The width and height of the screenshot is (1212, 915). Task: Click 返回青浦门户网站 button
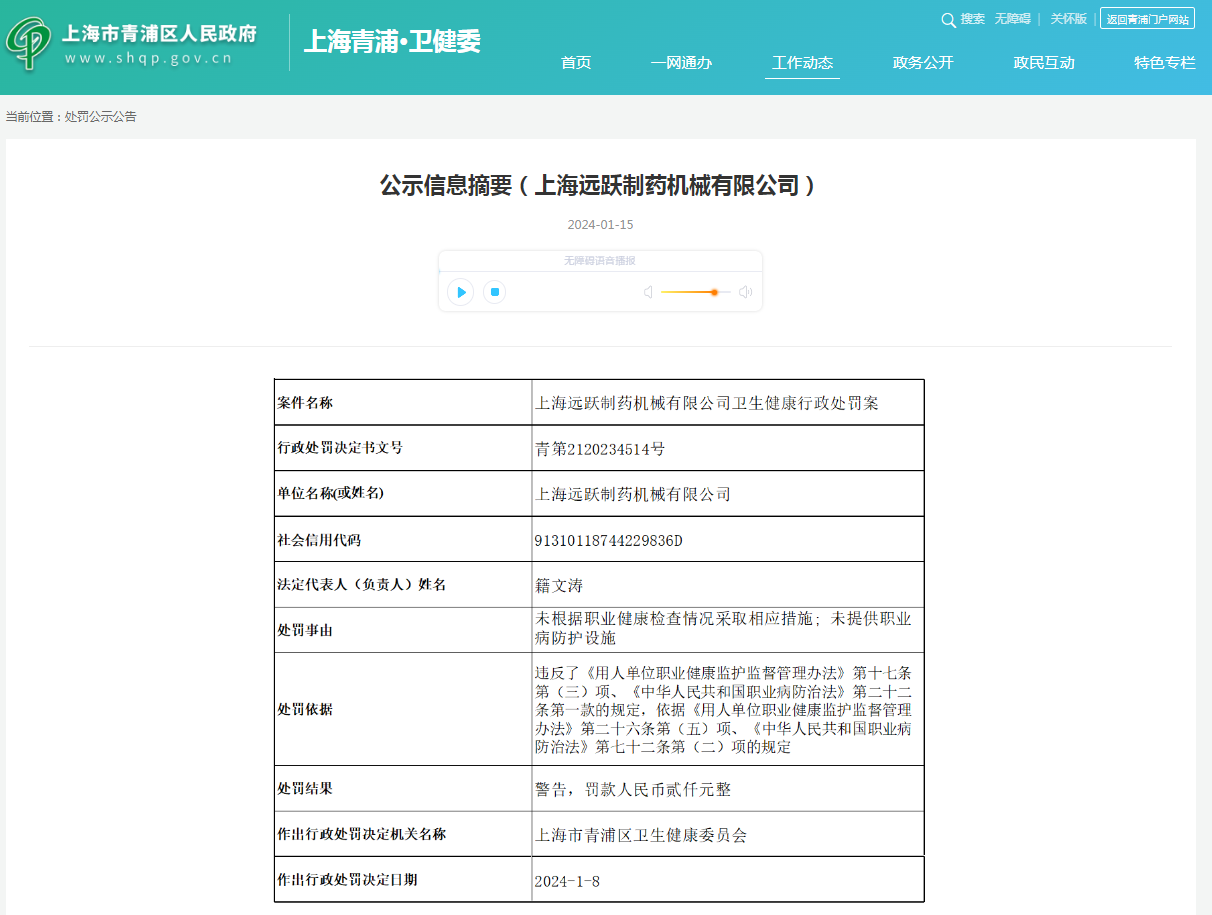click(1147, 19)
